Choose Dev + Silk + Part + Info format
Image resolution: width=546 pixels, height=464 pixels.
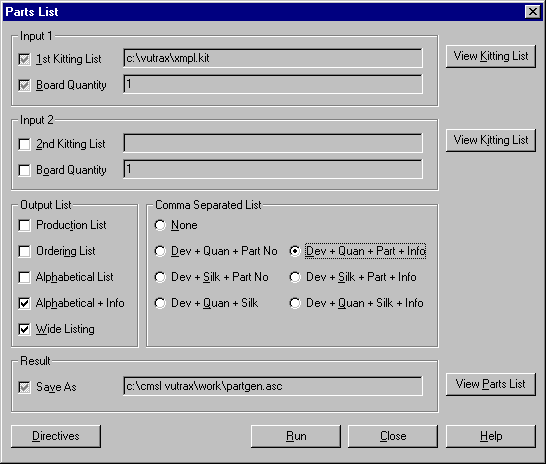point(295,277)
